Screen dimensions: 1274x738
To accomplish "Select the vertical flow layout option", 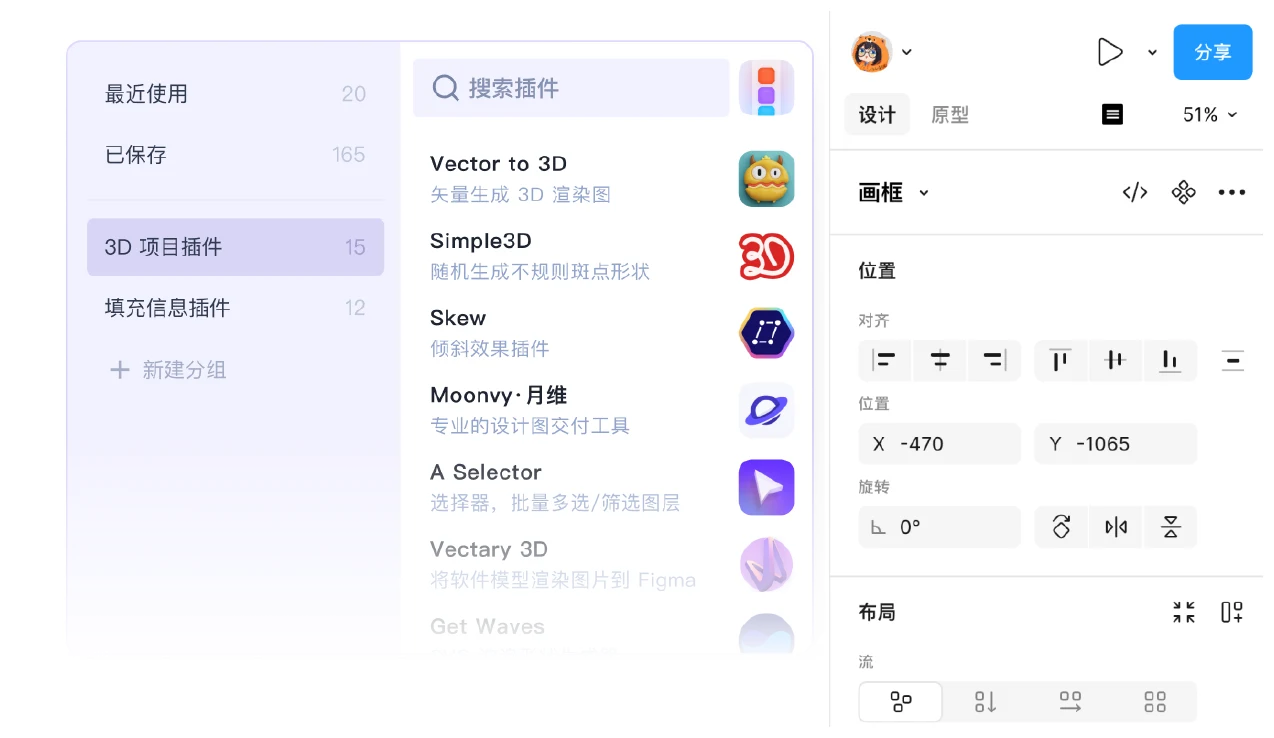I will 986,702.
